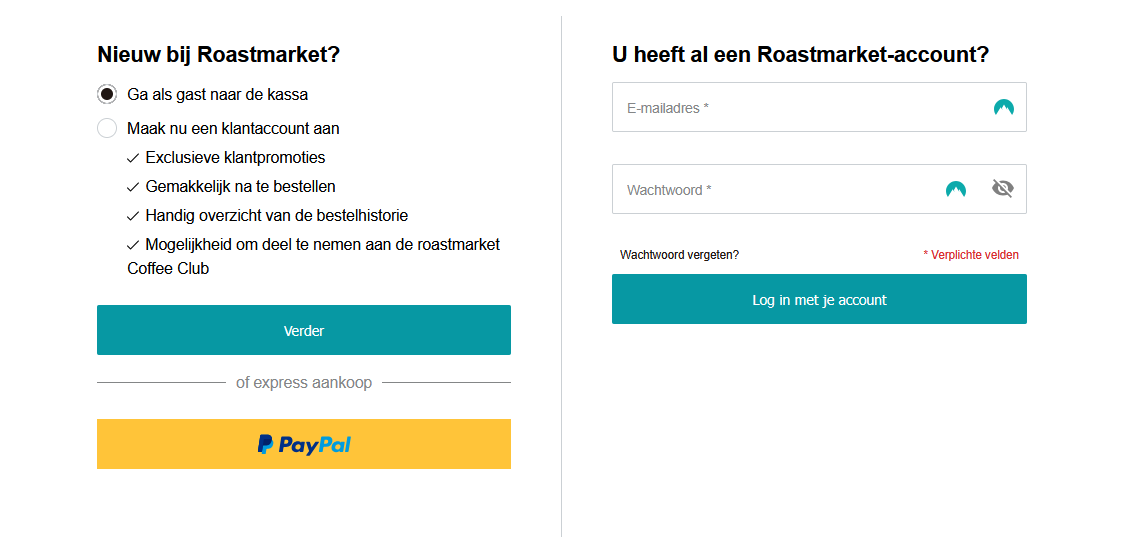Open the NordPass autofill icon in Wachtwoord field
The width and height of the screenshot is (1127, 537).
[x=956, y=189]
